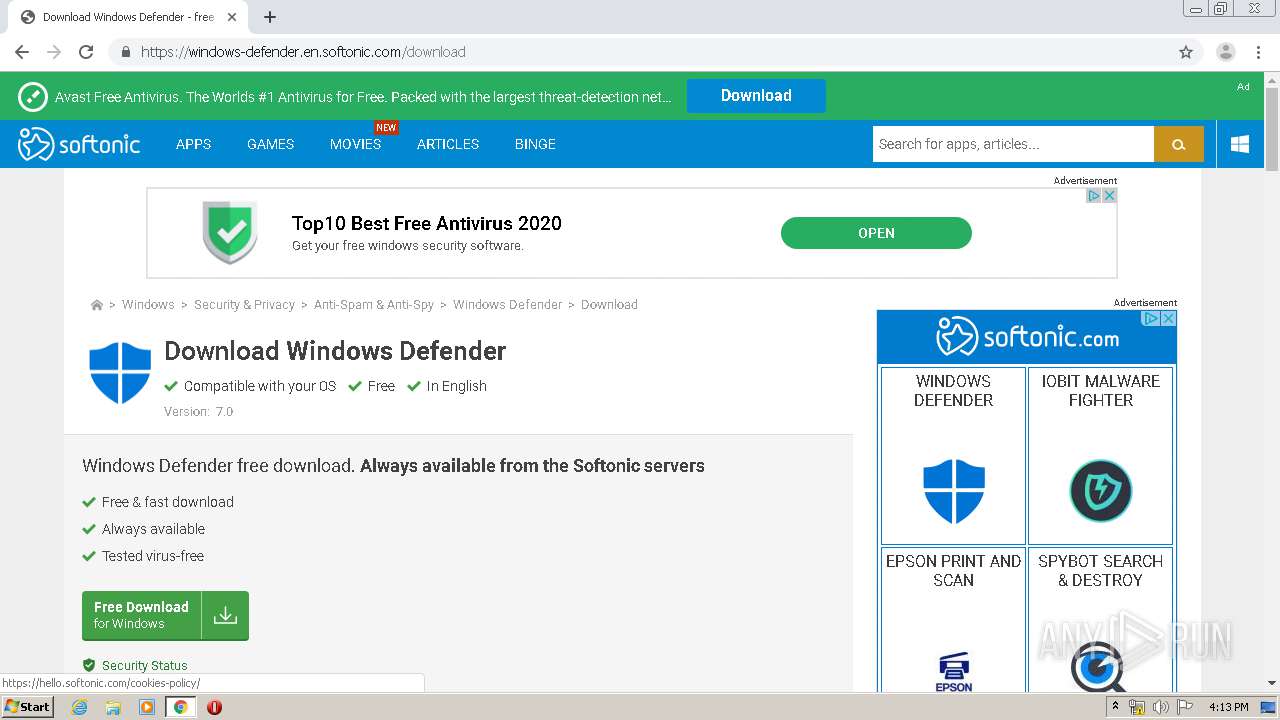Click the download arrow icon on green button
The image size is (1280, 720).
coord(225,615)
